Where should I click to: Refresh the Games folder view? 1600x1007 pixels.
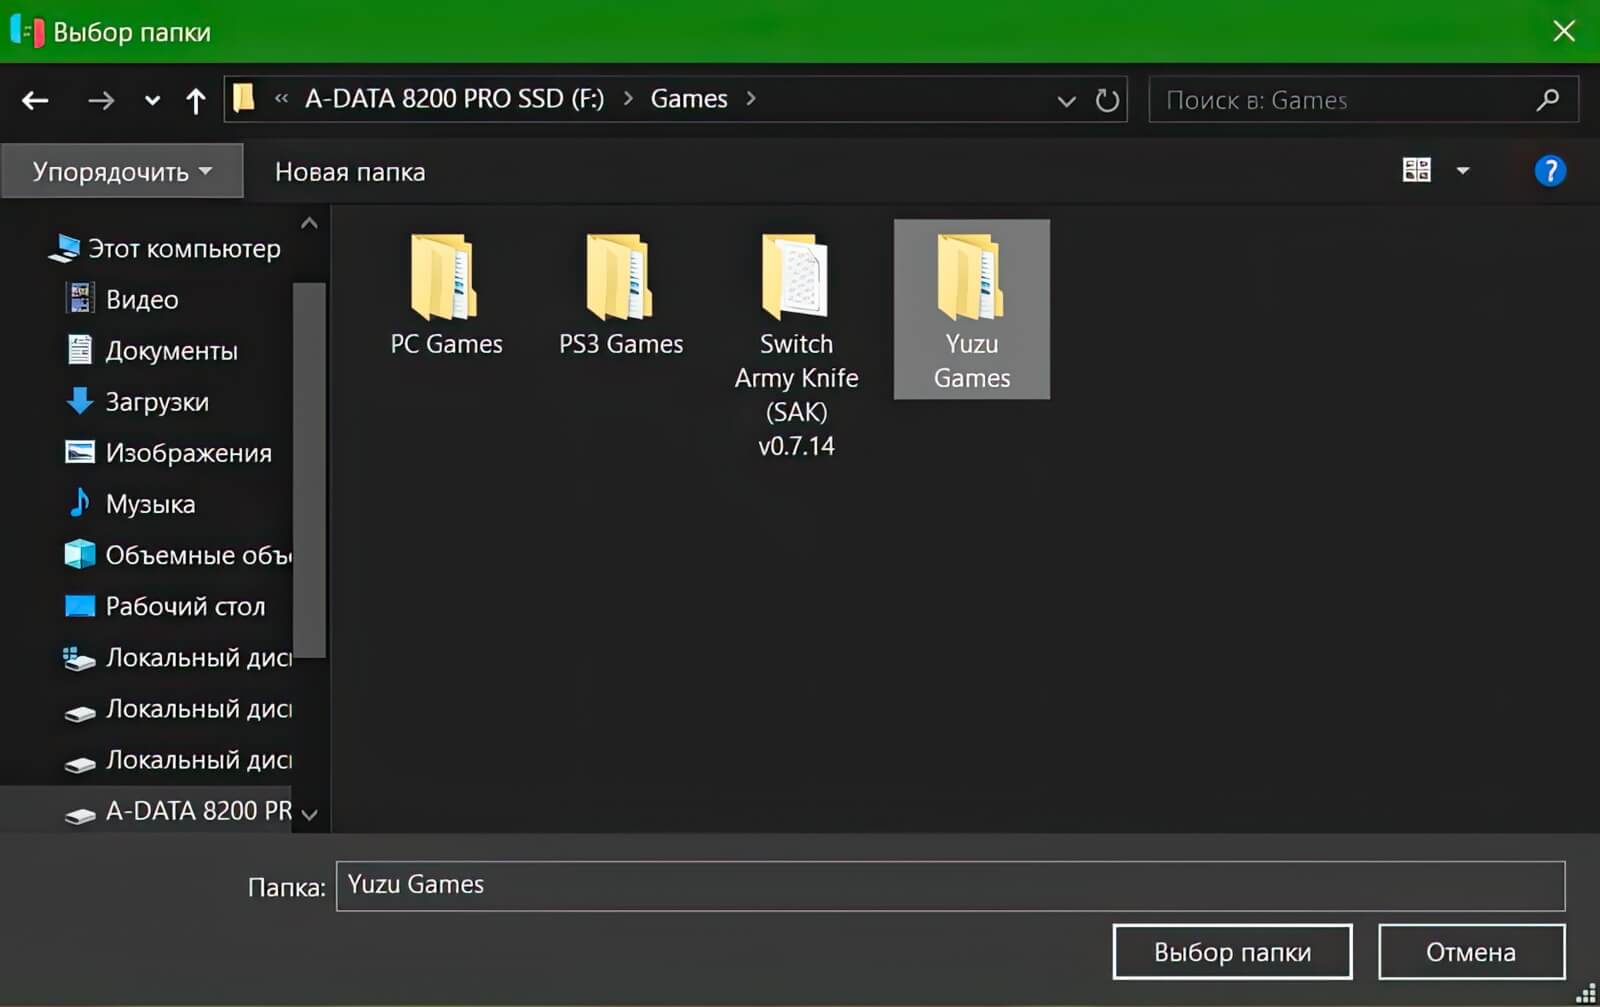1107,100
